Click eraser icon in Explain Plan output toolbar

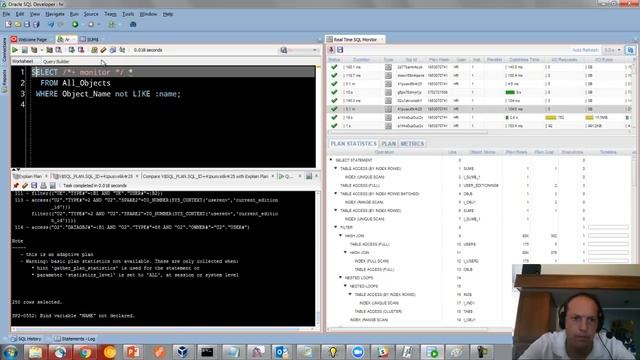(25, 185)
